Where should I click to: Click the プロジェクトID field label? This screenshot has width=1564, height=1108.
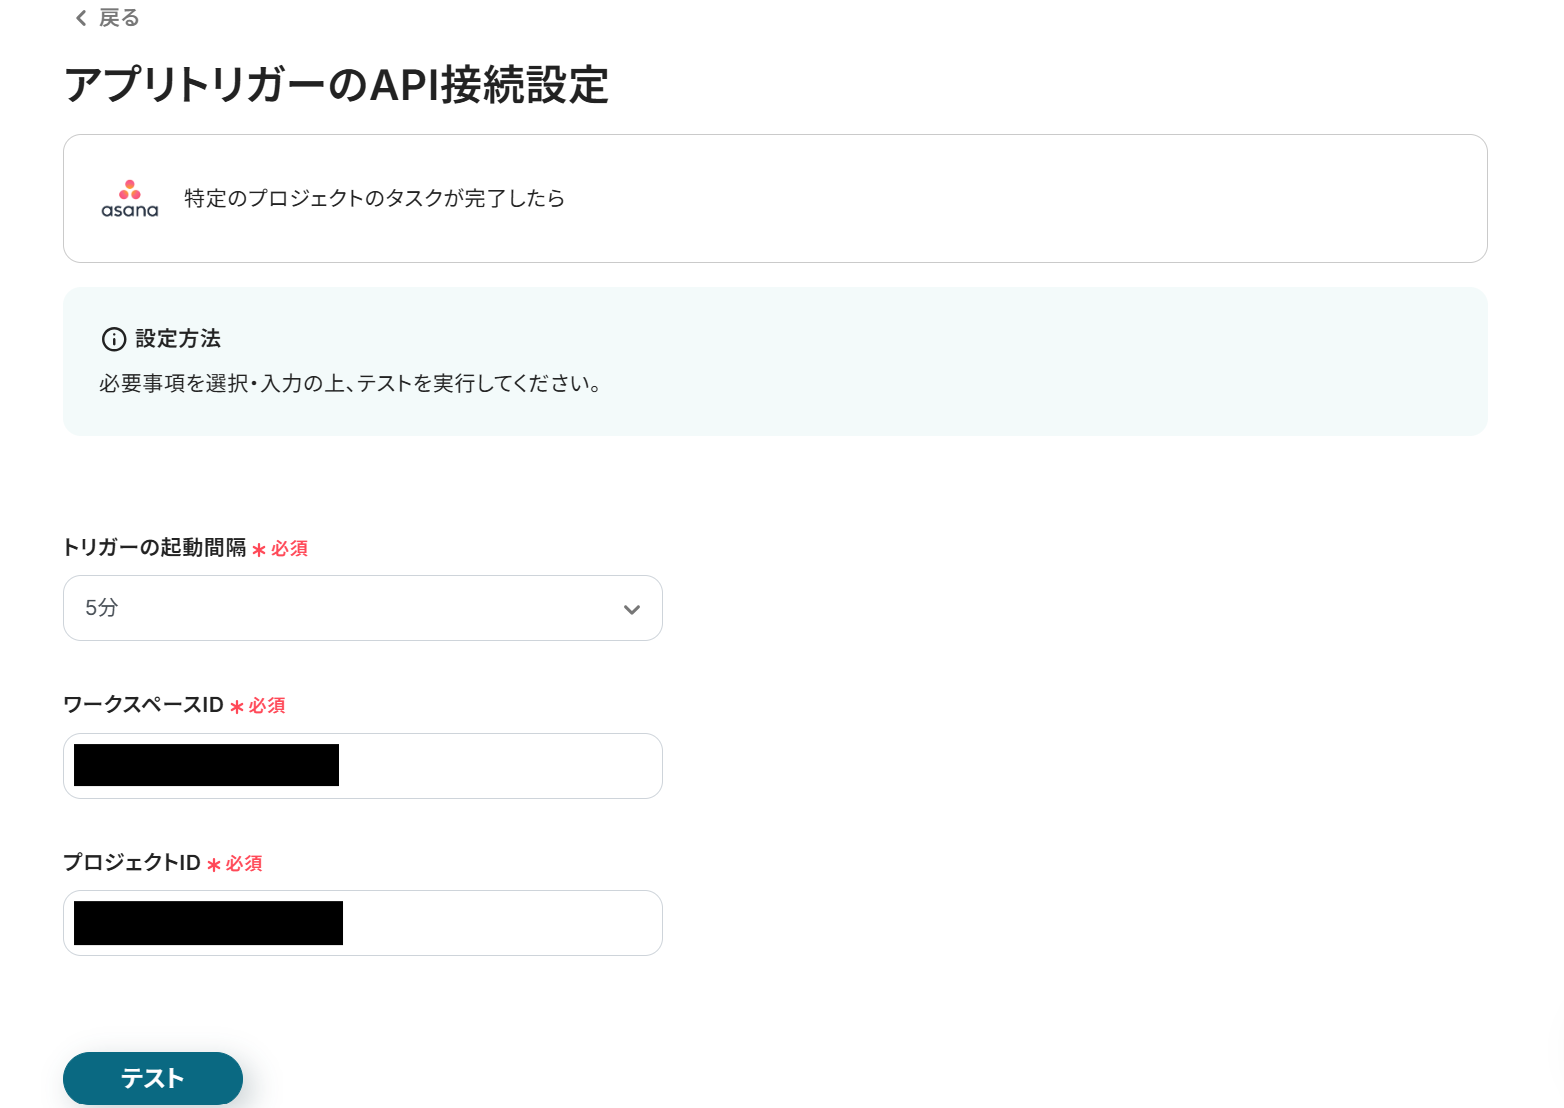click(x=132, y=863)
